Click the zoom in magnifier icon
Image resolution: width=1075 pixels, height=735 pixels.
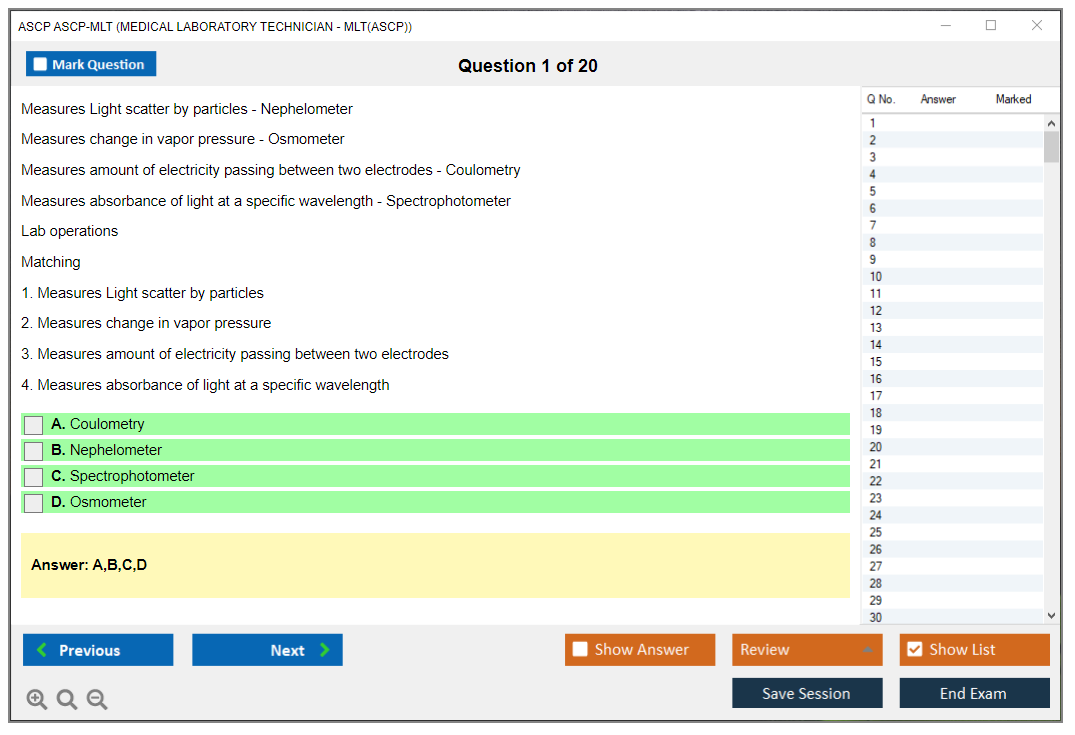(x=37, y=700)
